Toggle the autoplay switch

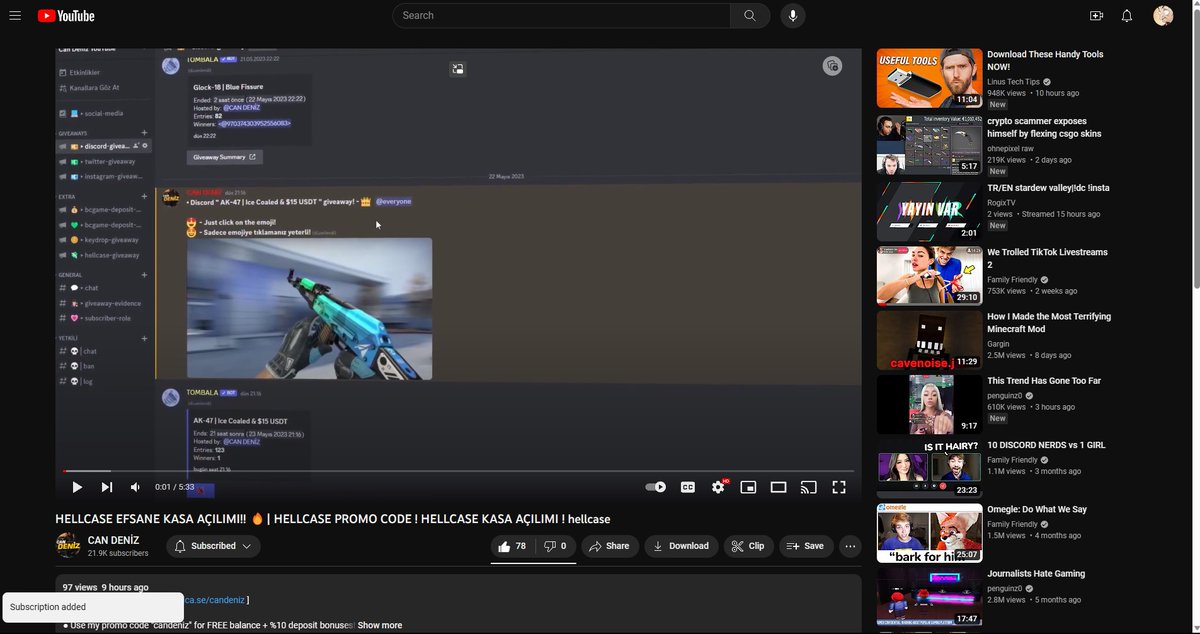coord(656,487)
